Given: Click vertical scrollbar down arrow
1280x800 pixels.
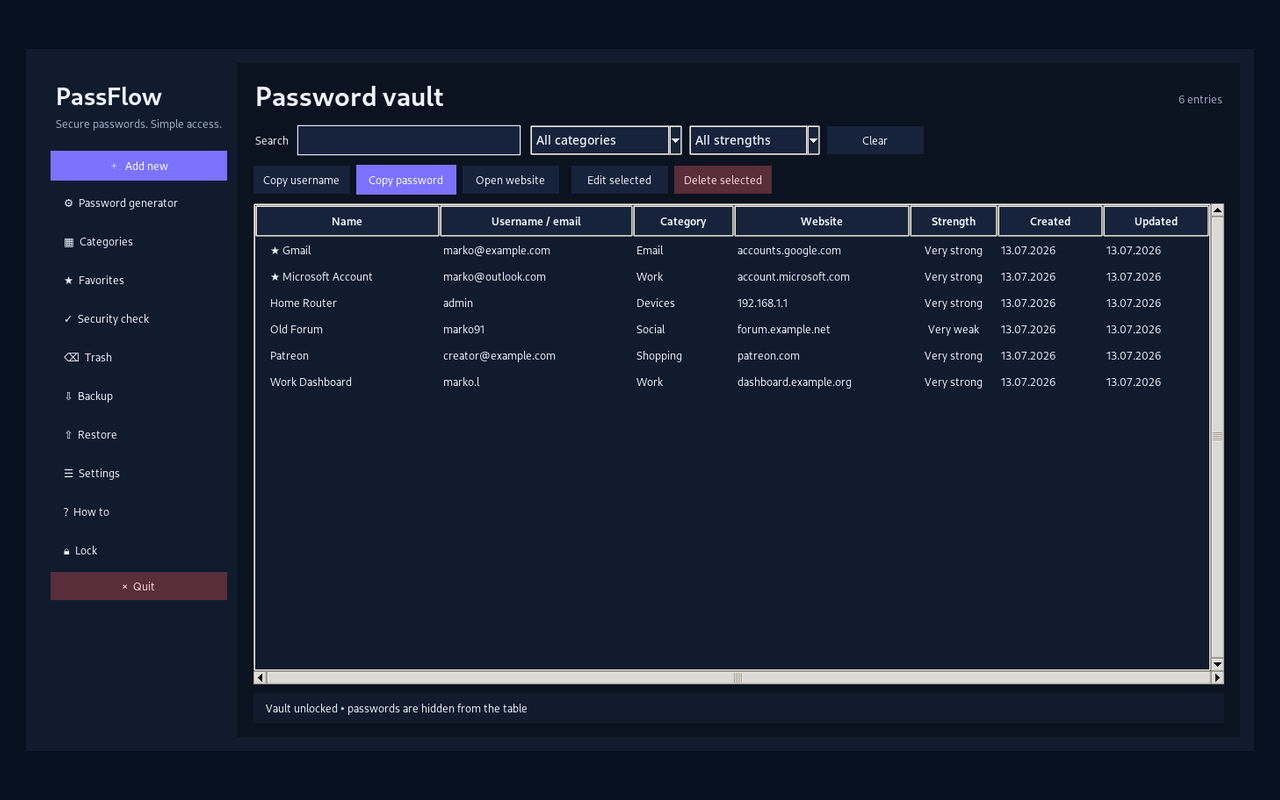Looking at the screenshot, I should point(1217,664).
